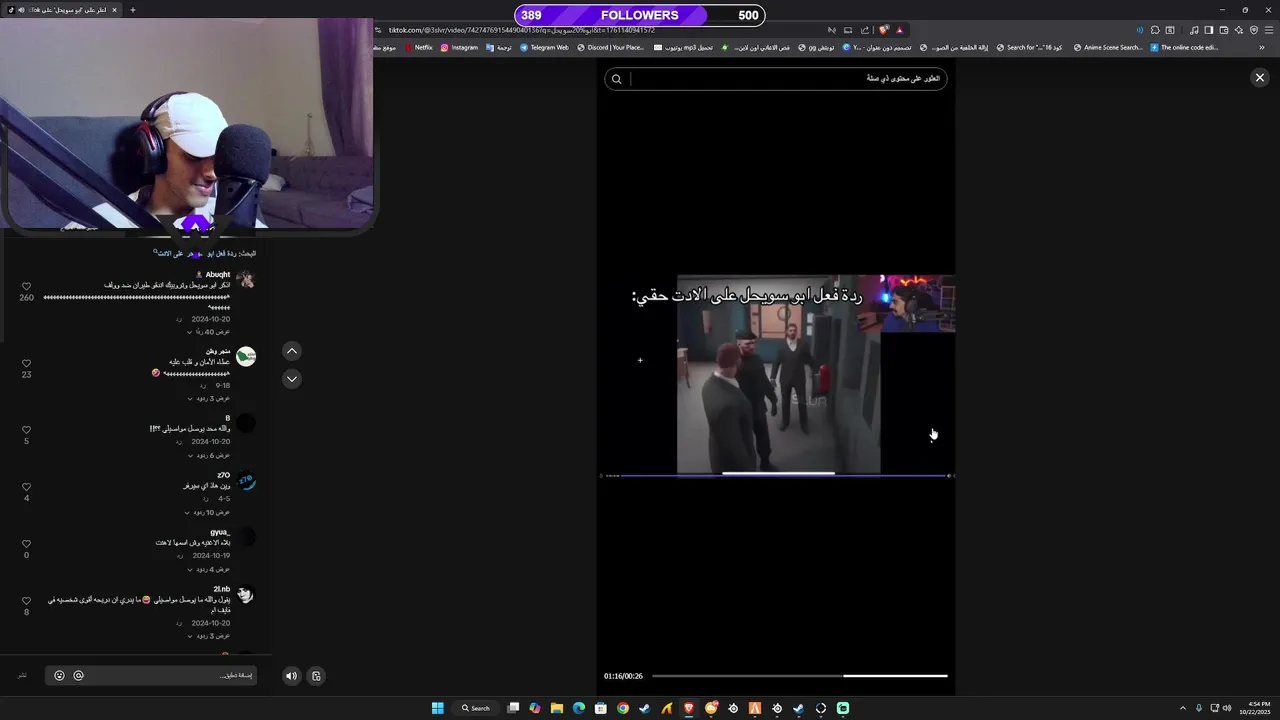Image resolution: width=1280 pixels, height=720 pixels.
Task: Open File Explorer from taskbar
Action: click(557, 708)
